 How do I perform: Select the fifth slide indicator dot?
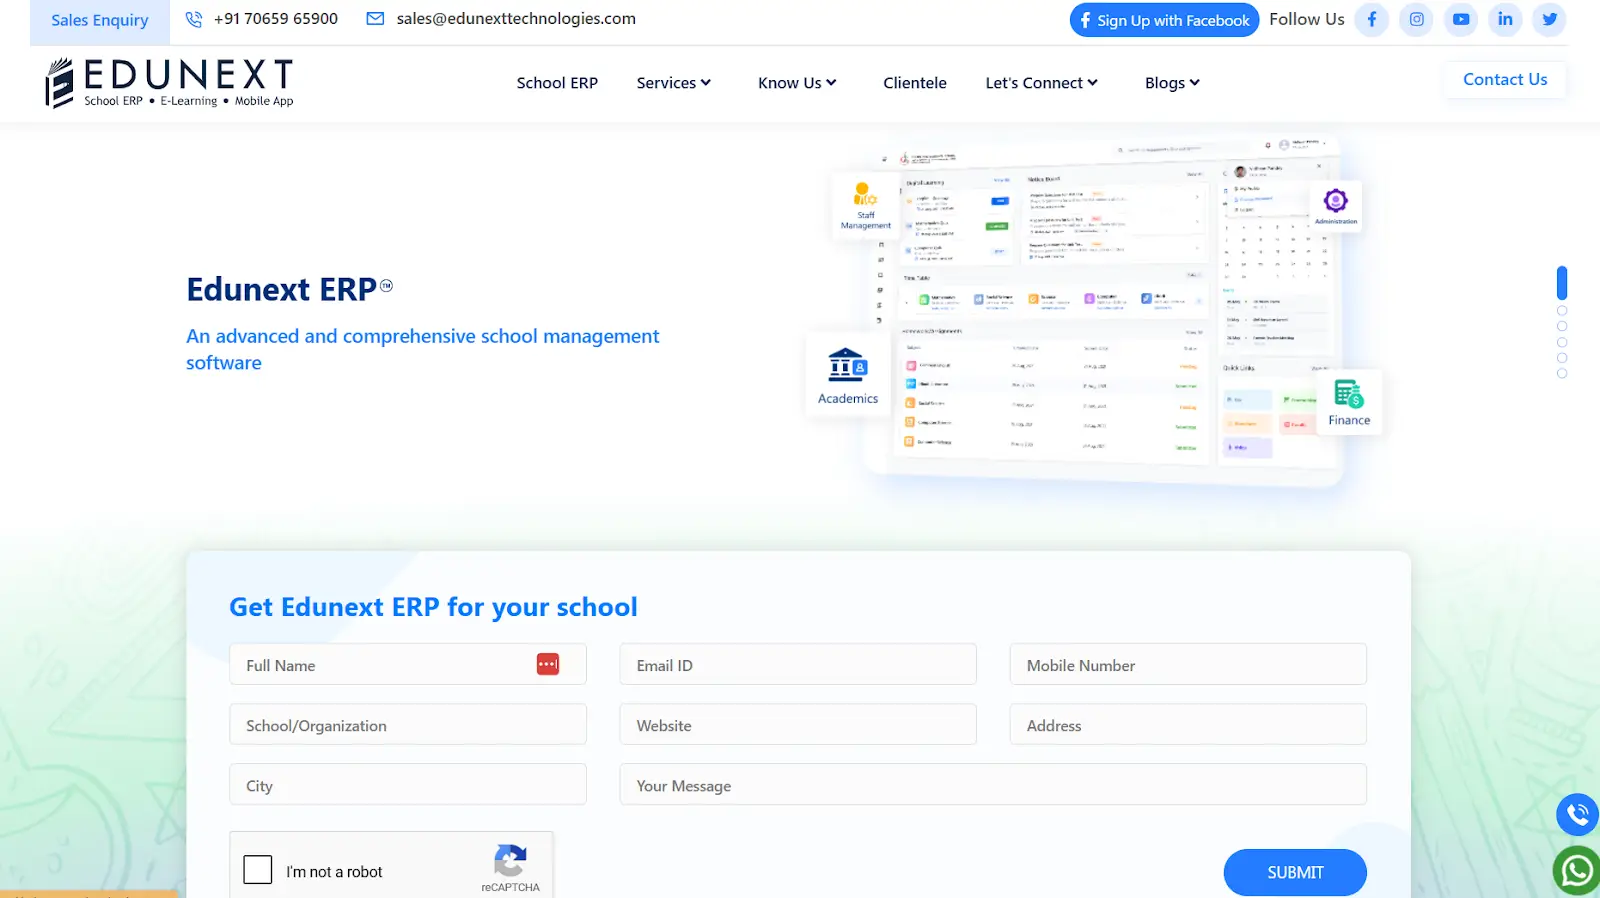[x=1562, y=358]
